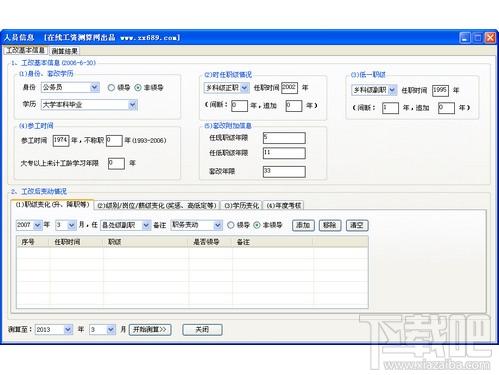499x375 pixels.
Task: Click the 套改年限 field showing 33
Action: 284,171
